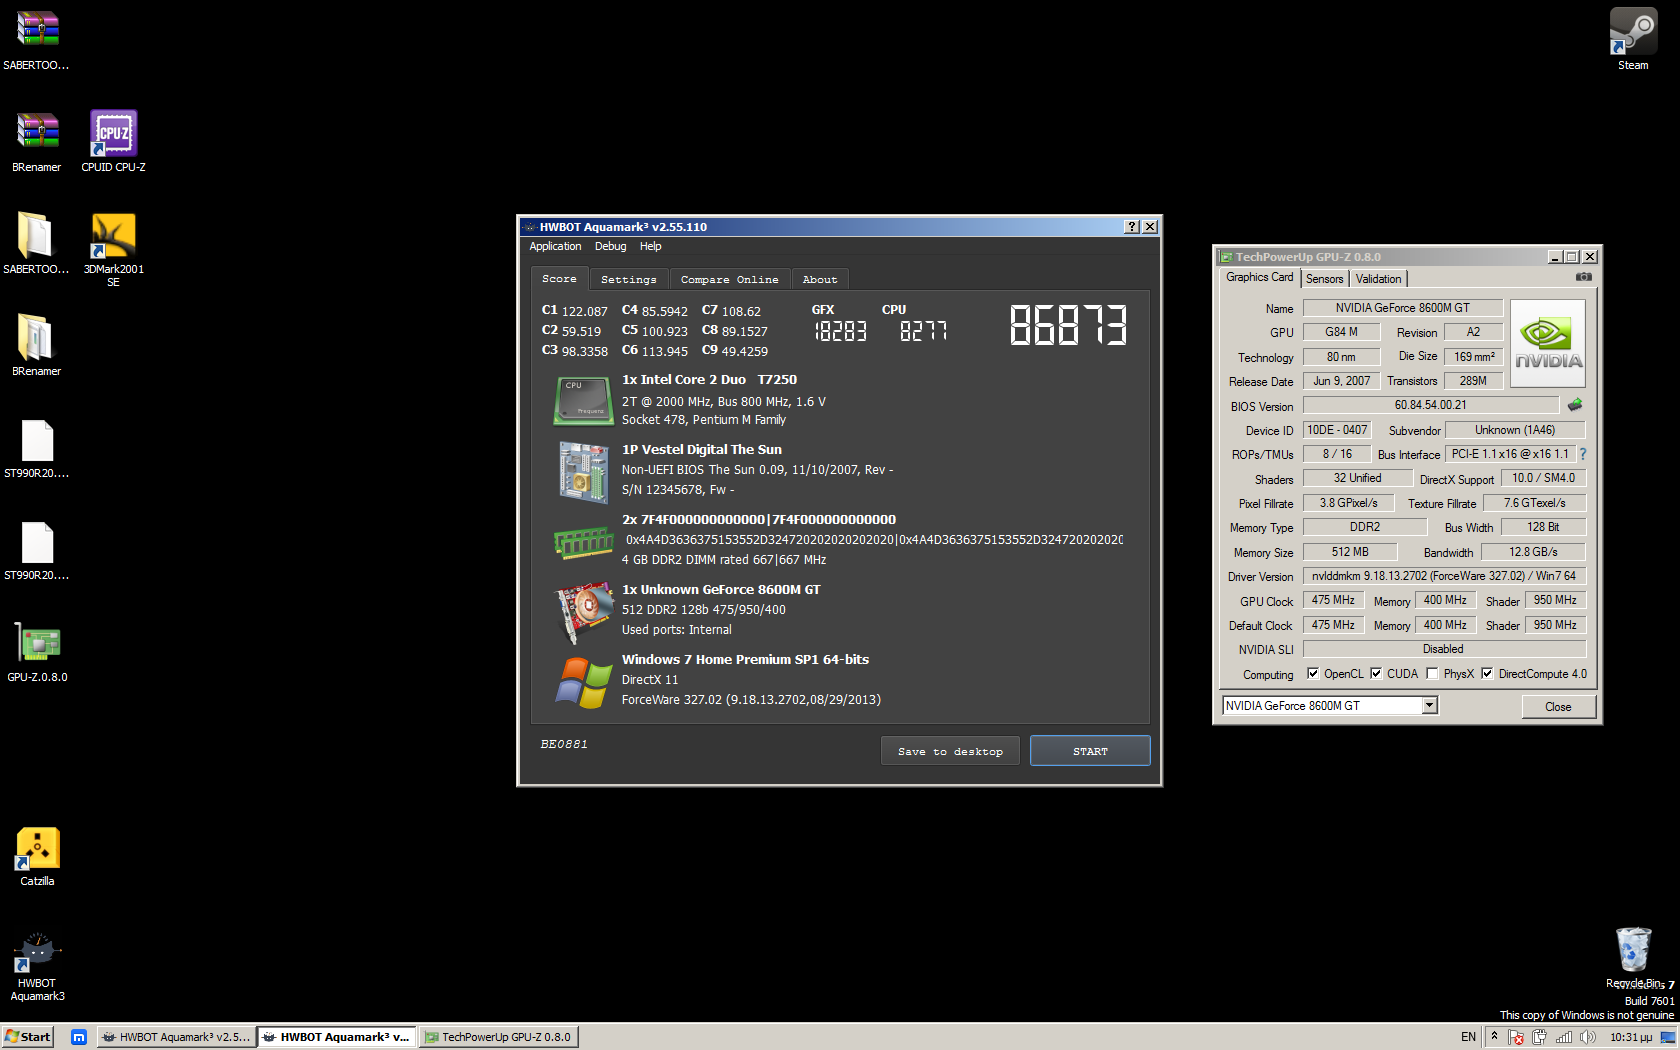Select the Steam desktop shortcut
The image size is (1680, 1050).
click(x=1633, y=39)
